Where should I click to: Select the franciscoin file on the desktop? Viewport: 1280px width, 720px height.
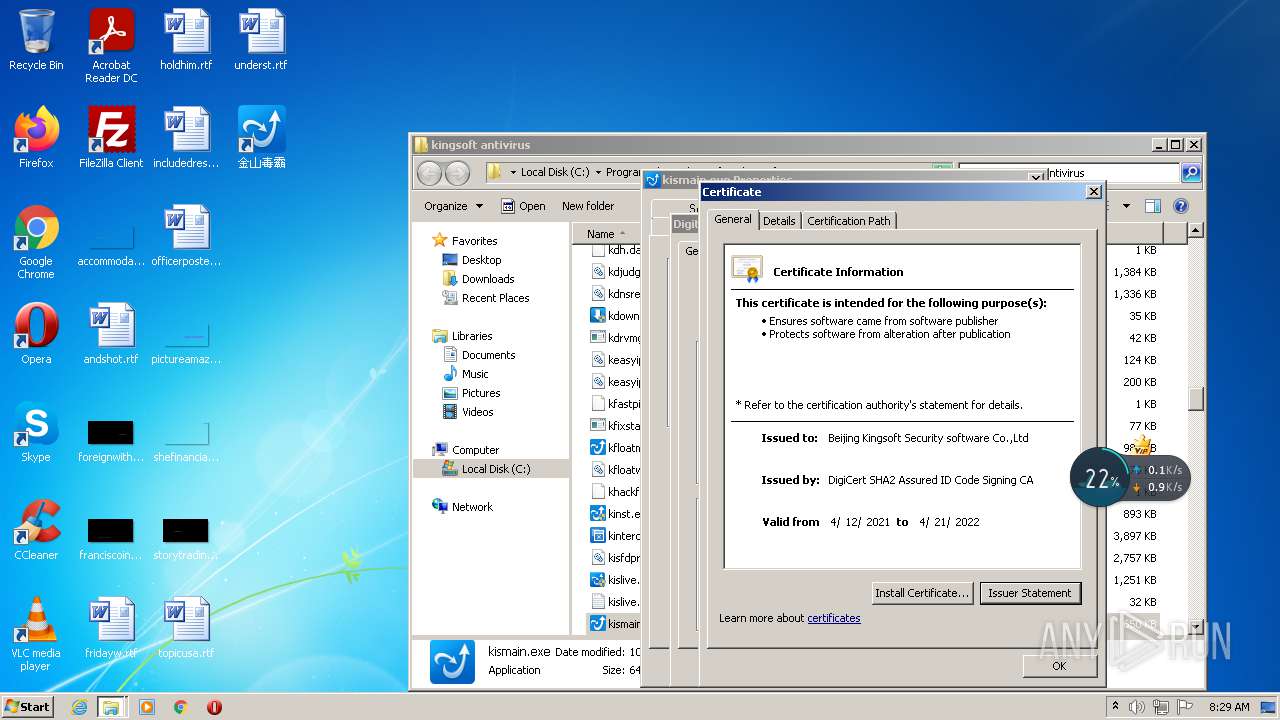(x=111, y=540)
